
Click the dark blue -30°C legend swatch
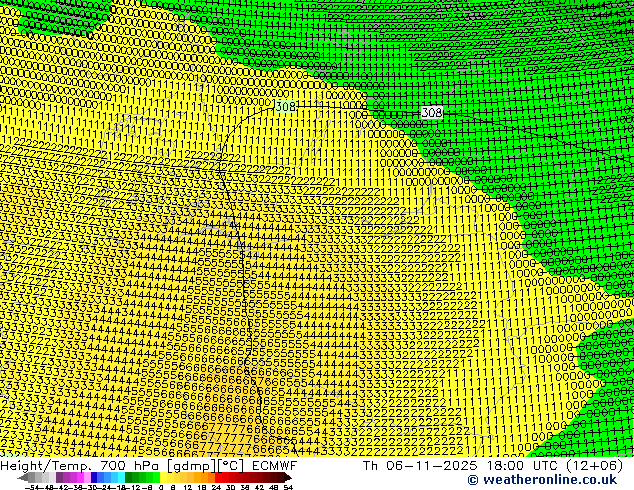94,478
